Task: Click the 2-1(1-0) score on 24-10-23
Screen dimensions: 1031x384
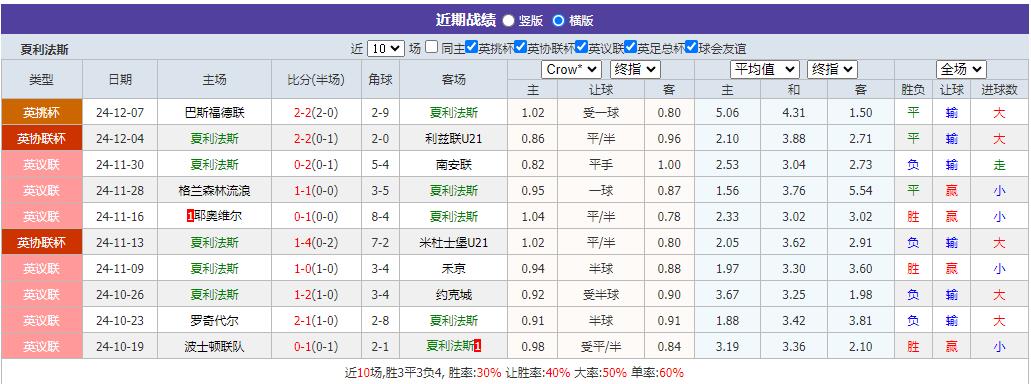Action: 316,320
